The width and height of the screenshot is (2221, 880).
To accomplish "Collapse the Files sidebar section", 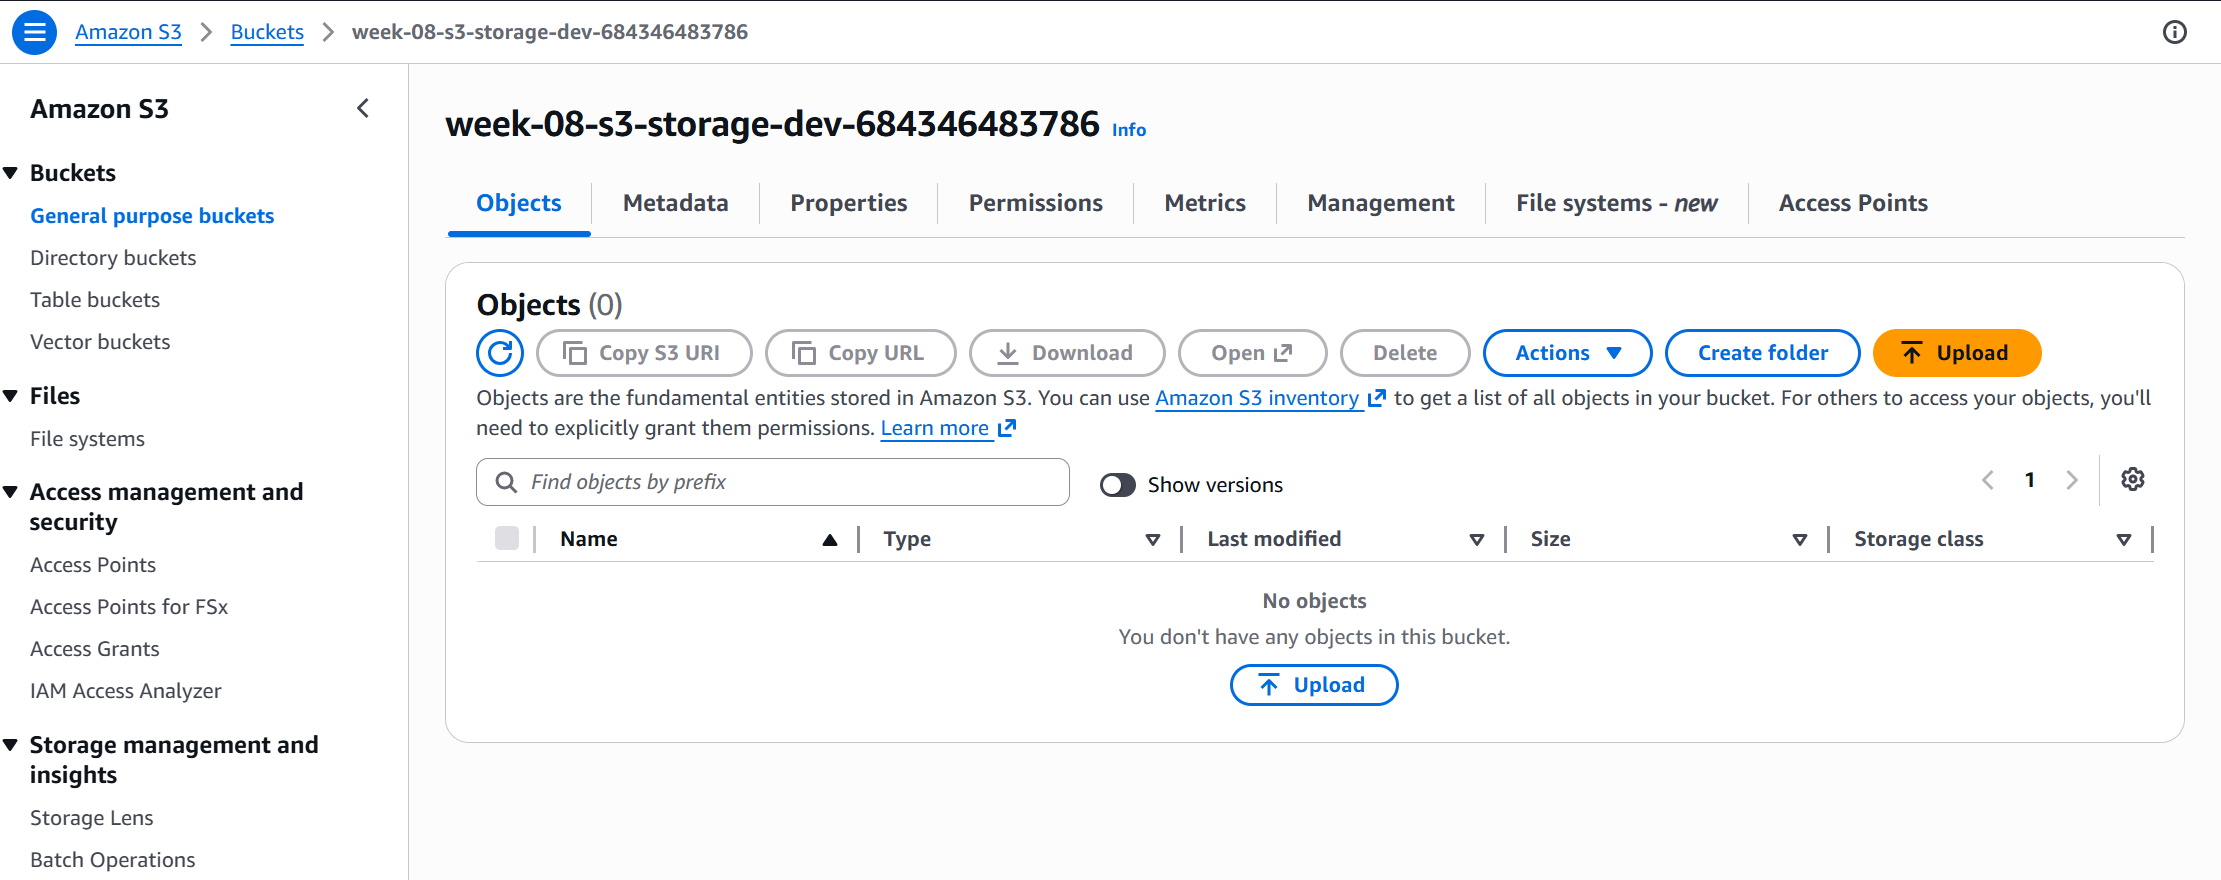I will pyautogui.click(x=11, y=396).
